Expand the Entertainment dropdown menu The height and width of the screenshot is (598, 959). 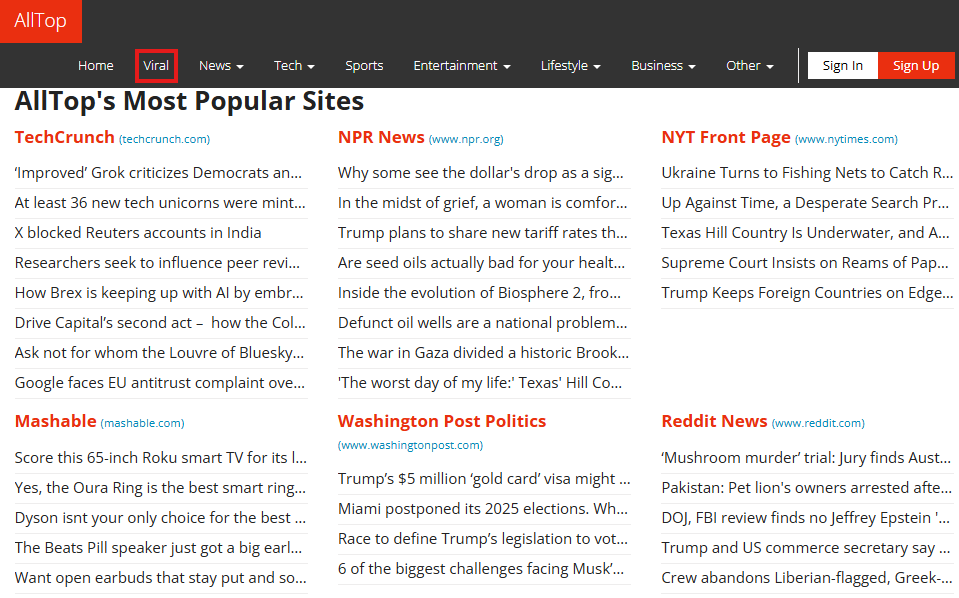462,65
